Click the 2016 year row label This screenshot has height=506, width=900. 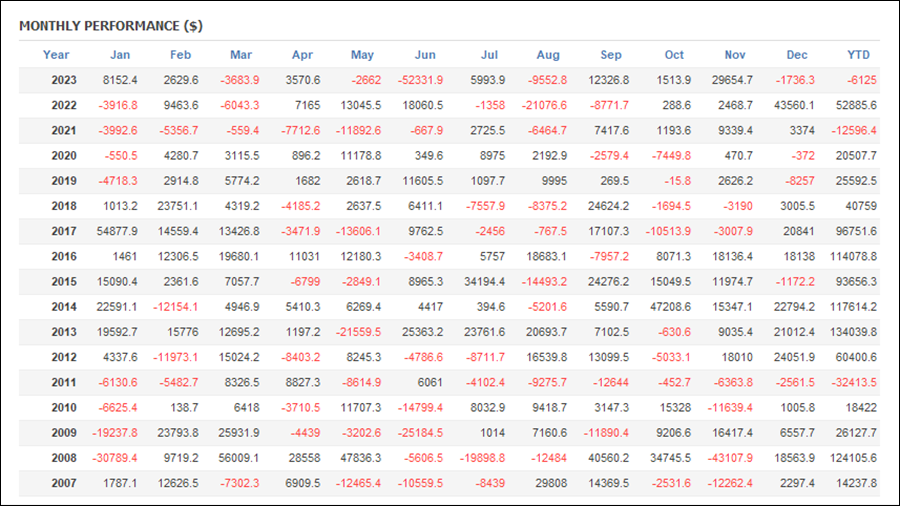[x=64, y=256]
